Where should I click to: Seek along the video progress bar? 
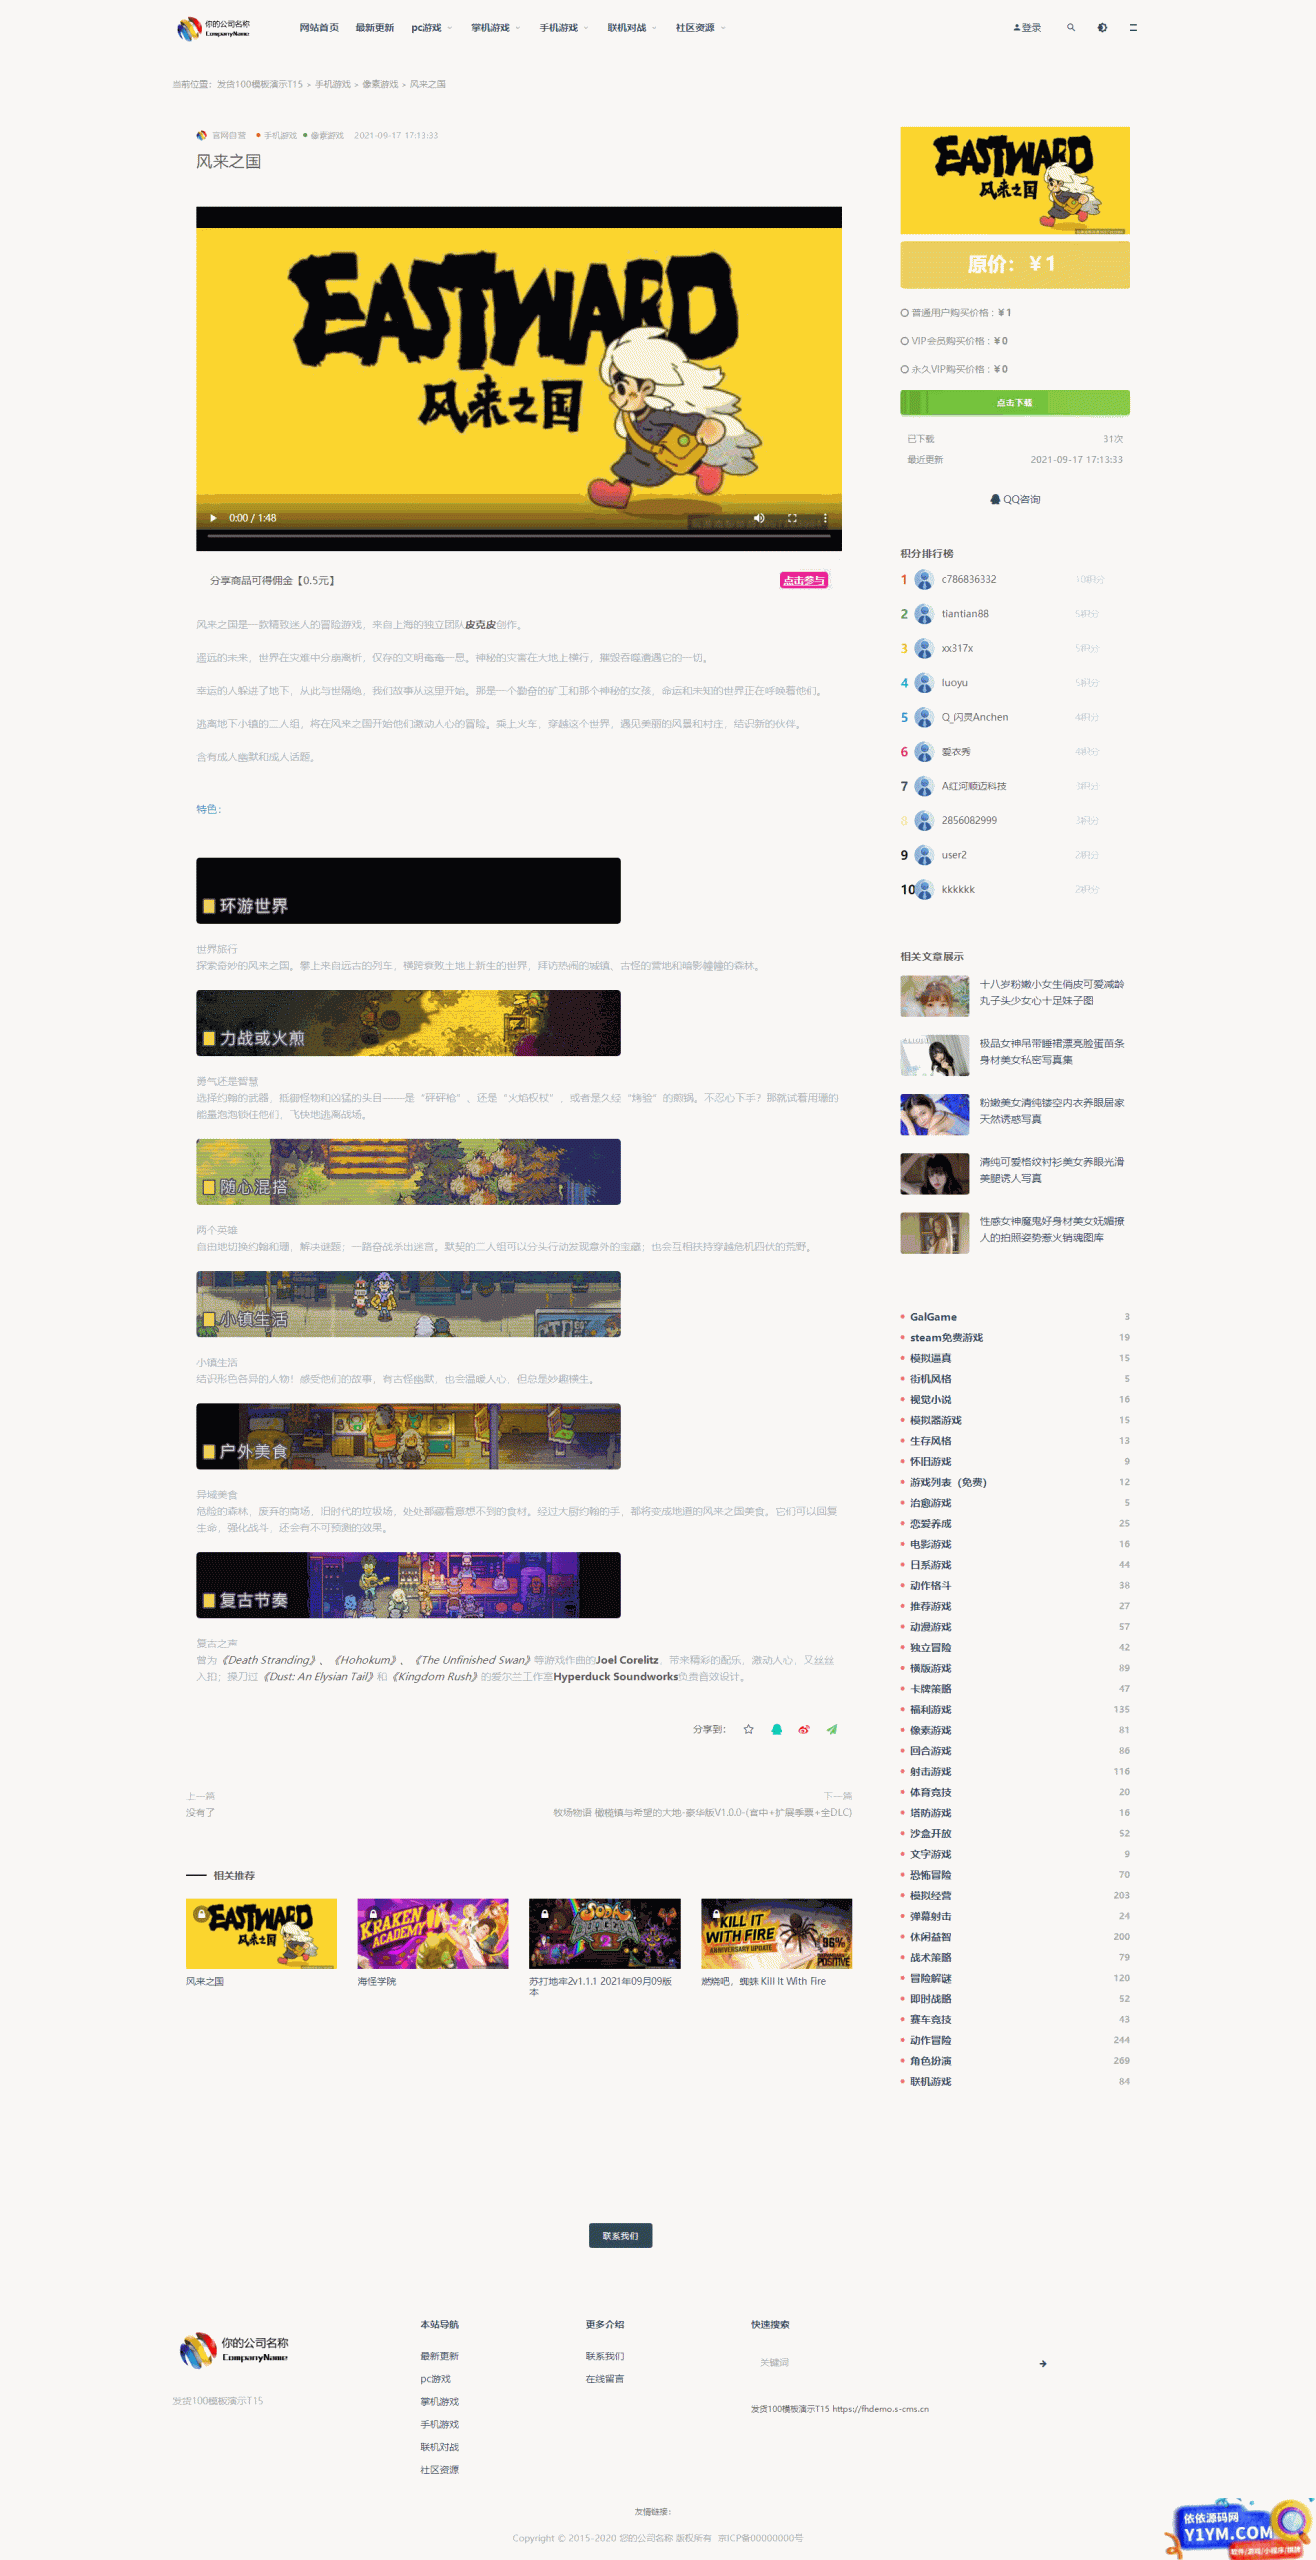click(x=518, y=536)
